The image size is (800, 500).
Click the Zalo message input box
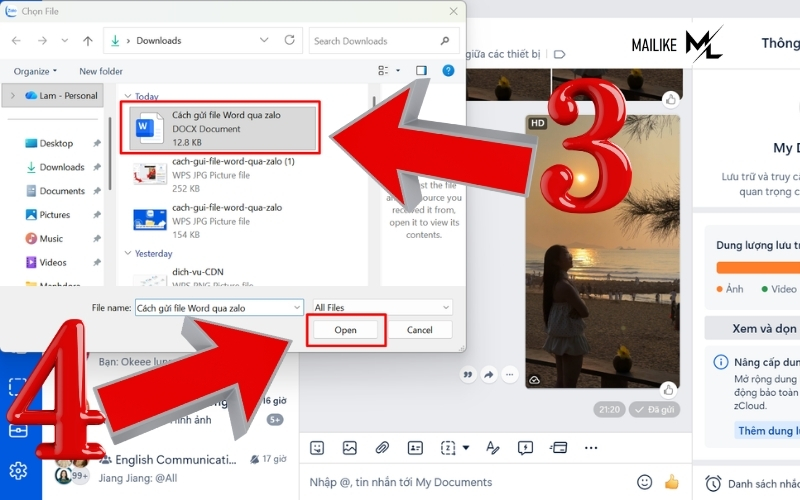click(x=467, y=482)
